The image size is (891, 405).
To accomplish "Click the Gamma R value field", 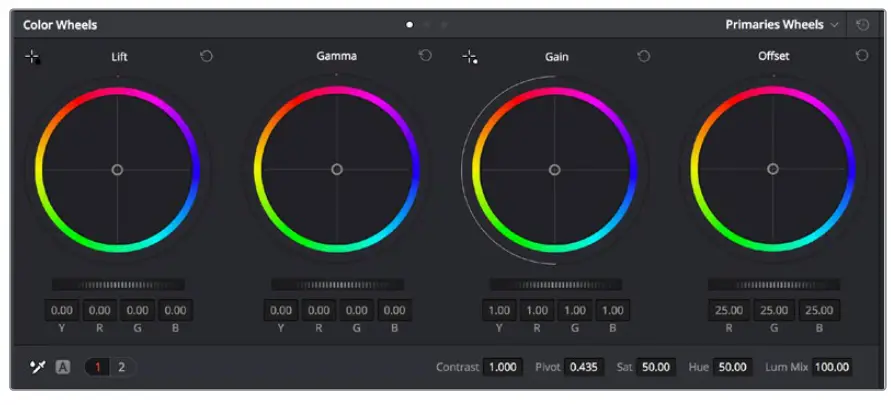I will [x=319, y=310].
